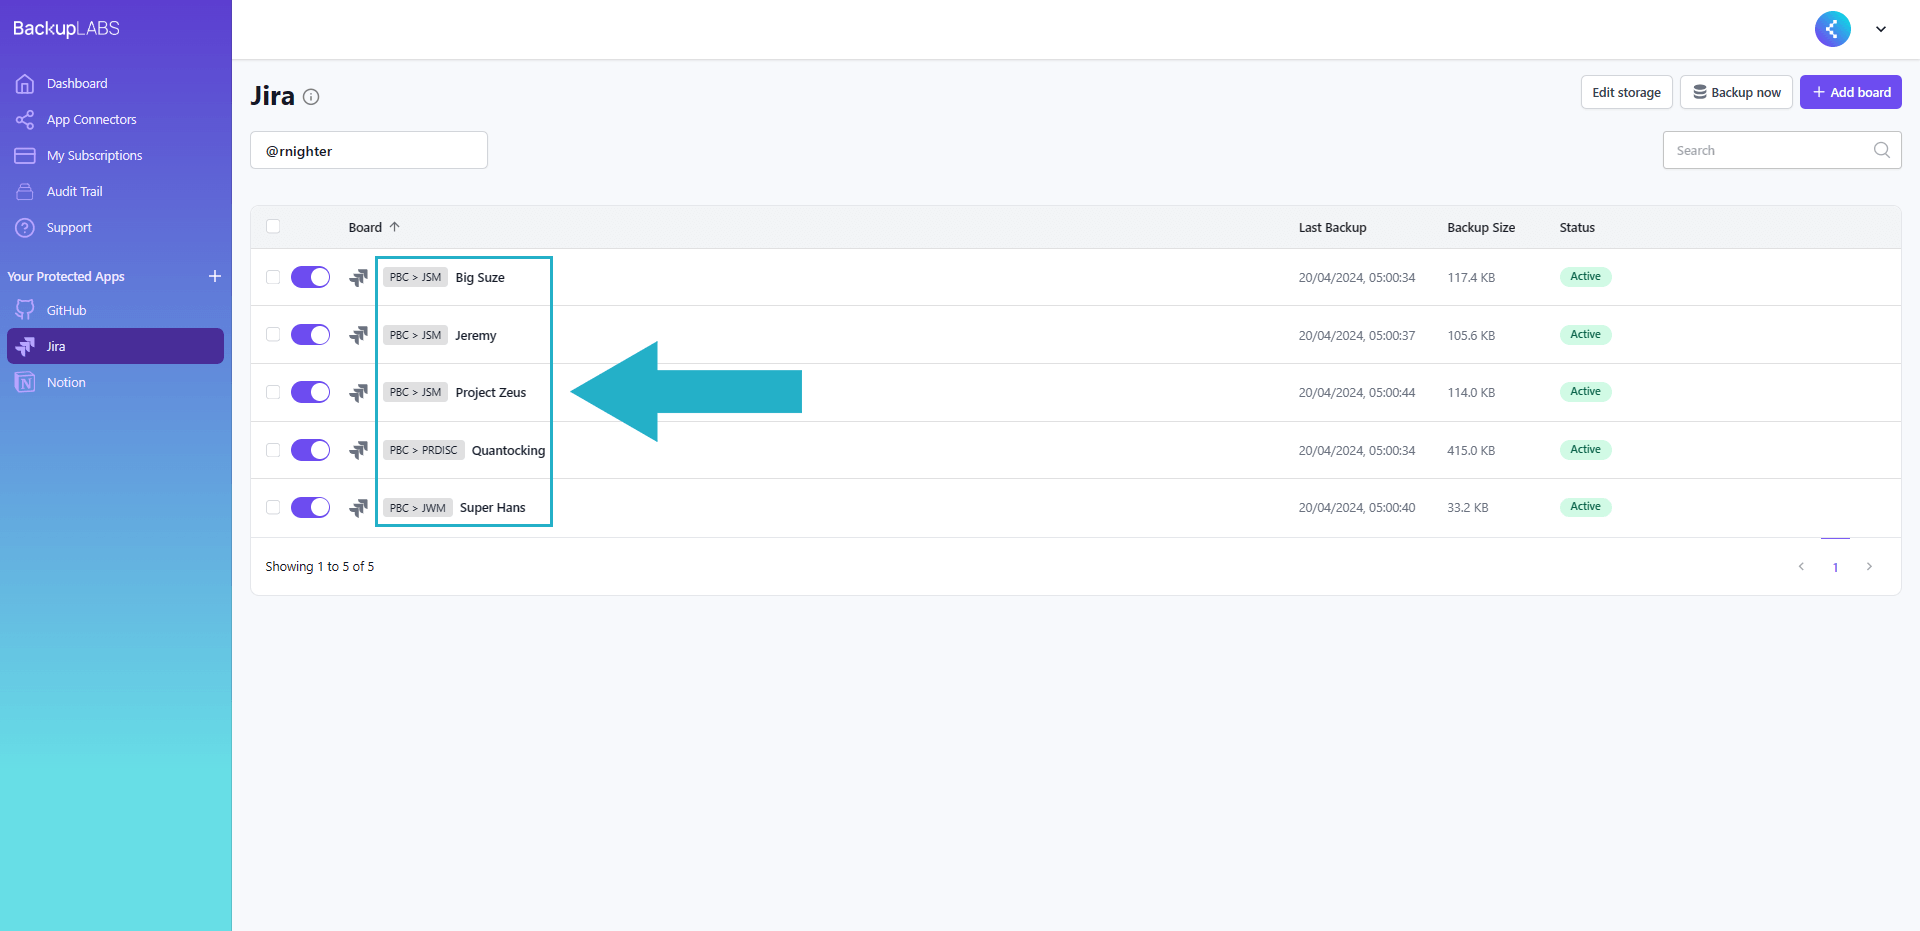The image size is (1920, 931).
Task: Open the @rnighter account selector
Action: coord(369,151)
